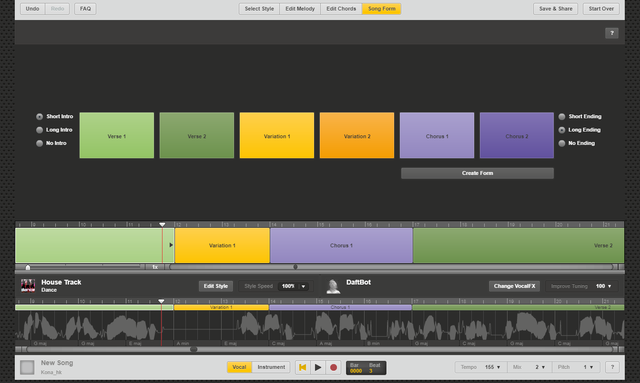Select the Short Ending radio button
Image resolution: width=640 pixels, height=383 pixels.
click(x=562, y=116)
